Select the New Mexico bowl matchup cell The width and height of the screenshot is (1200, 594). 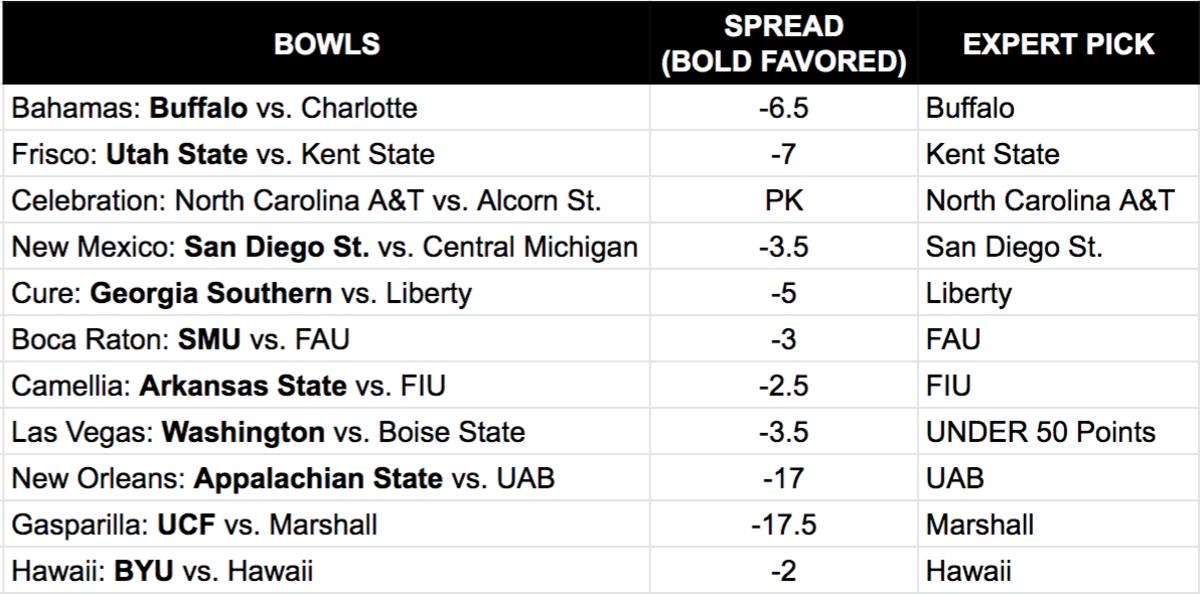pos(324,247)
